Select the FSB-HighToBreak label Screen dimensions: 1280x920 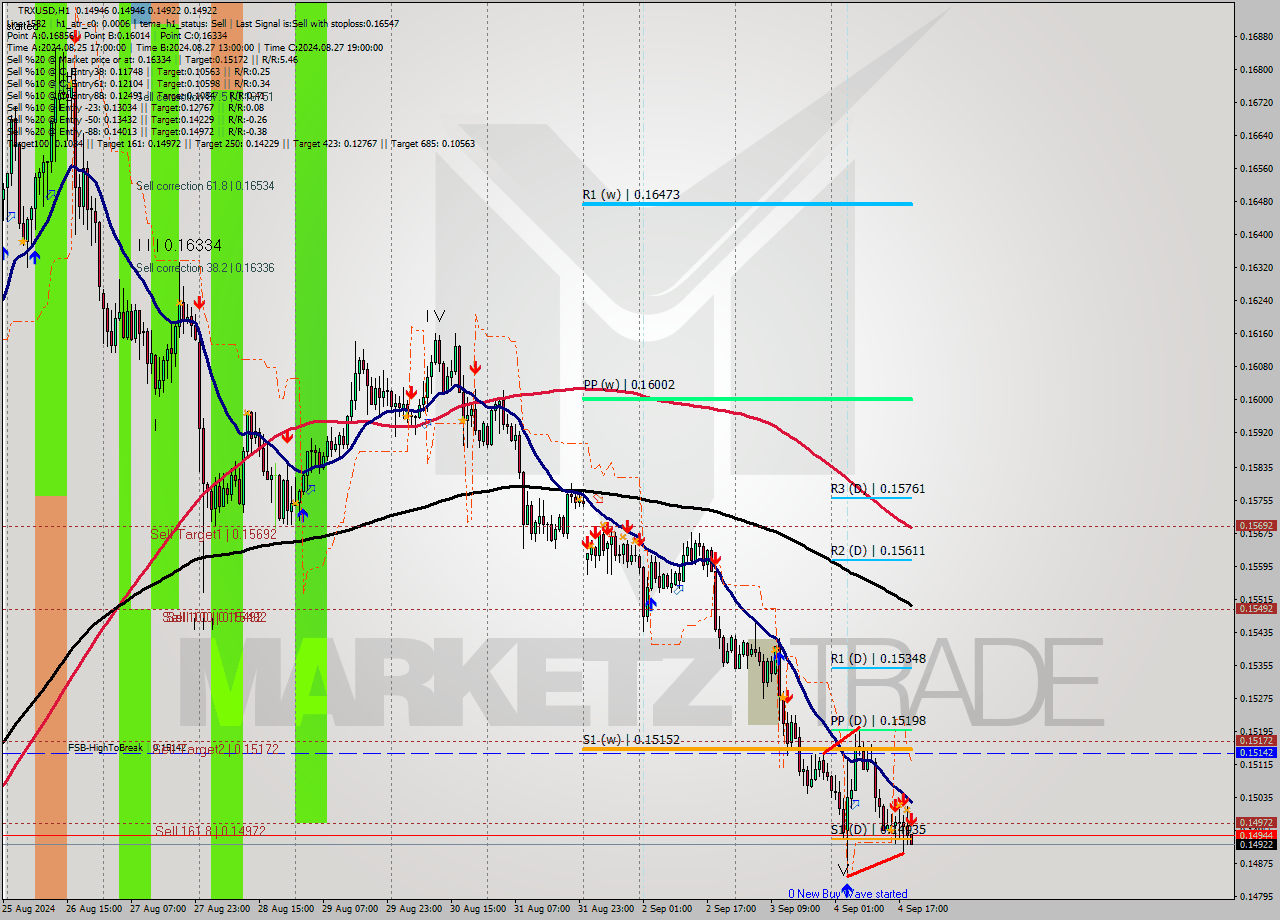click(x=107, y=747)
